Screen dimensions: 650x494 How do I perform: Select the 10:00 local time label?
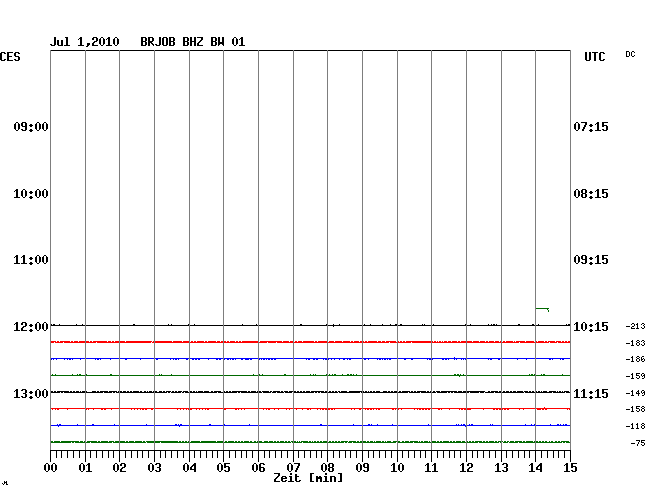click(x=31, y=194)
